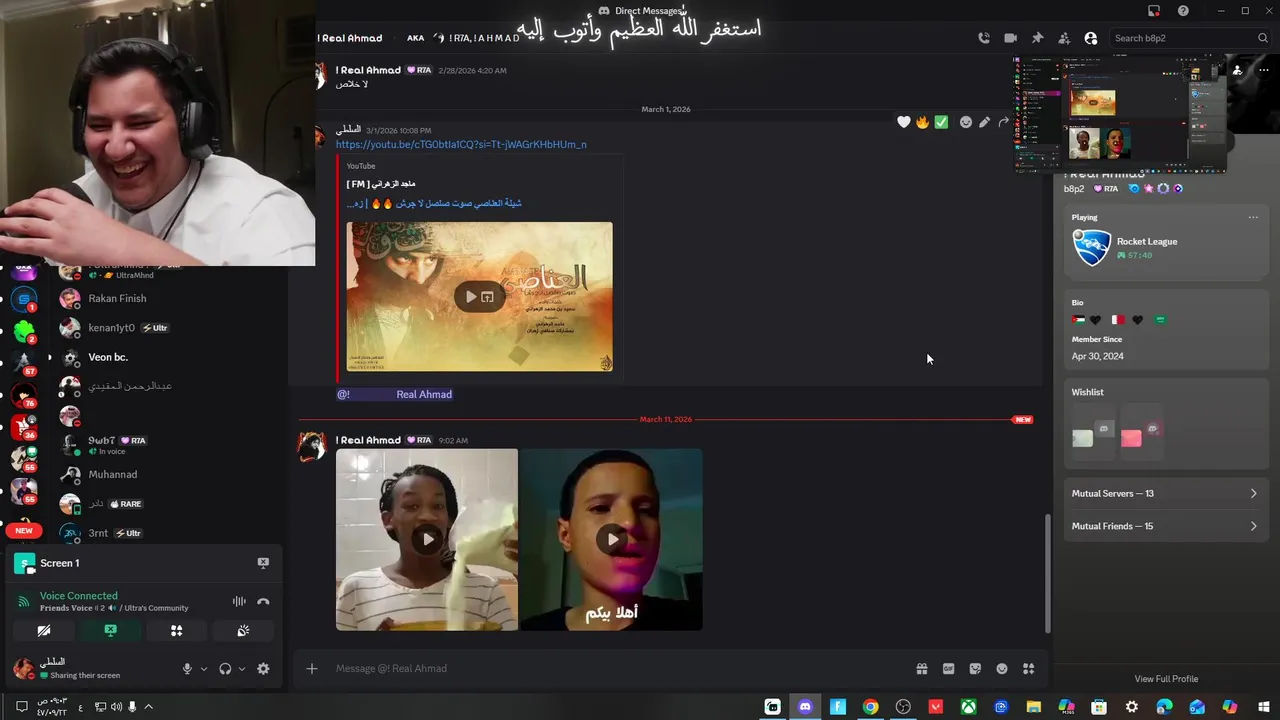
Task: Open Muhannad conversation
Action: [x=165, y=474]
